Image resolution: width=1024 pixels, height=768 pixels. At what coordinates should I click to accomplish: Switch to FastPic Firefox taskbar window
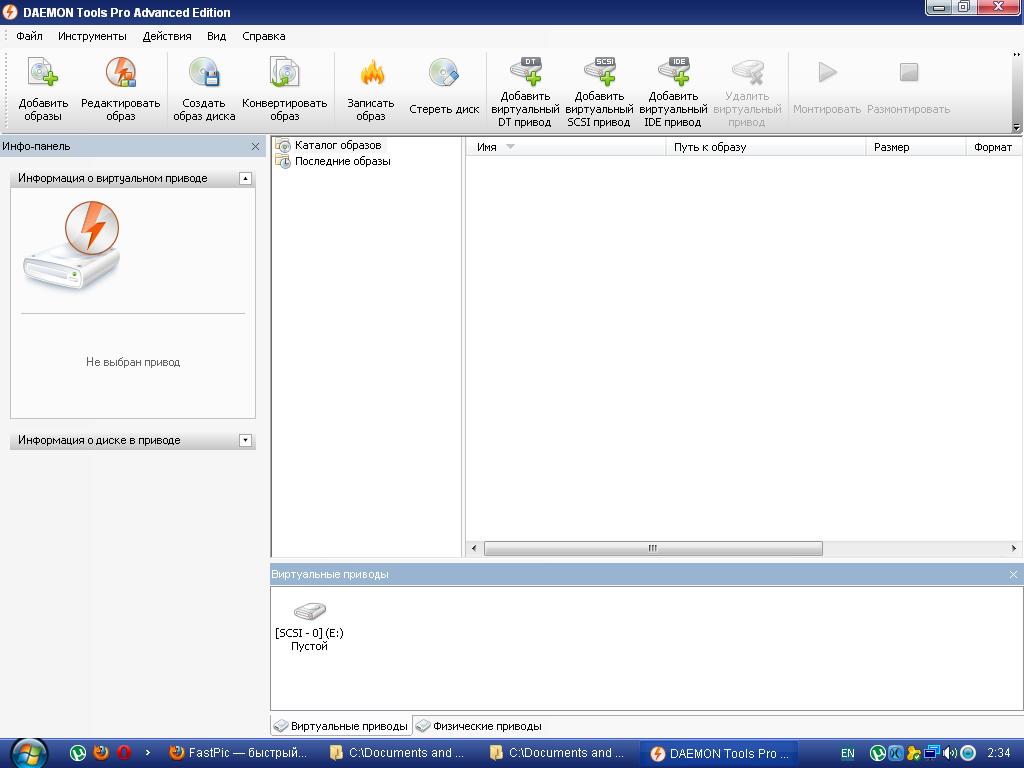238,753
